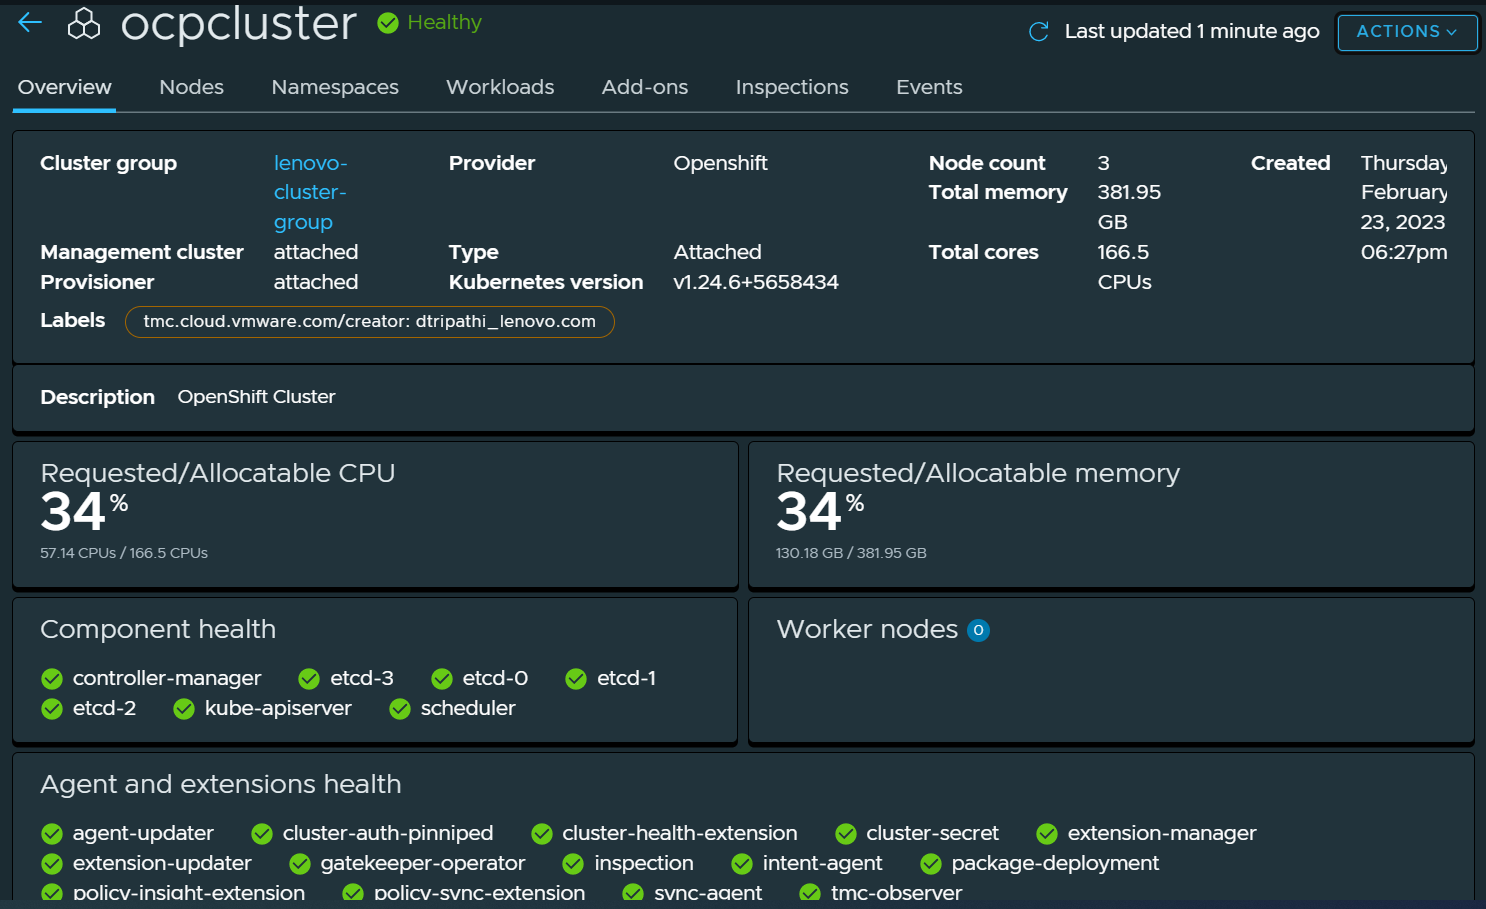Switch to the Overview tab

click(x=65, y=87)
